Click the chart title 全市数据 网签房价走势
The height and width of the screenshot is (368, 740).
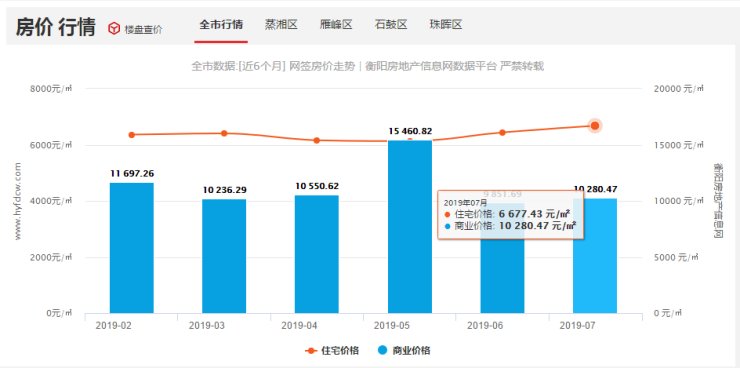[x=368, y=67]
